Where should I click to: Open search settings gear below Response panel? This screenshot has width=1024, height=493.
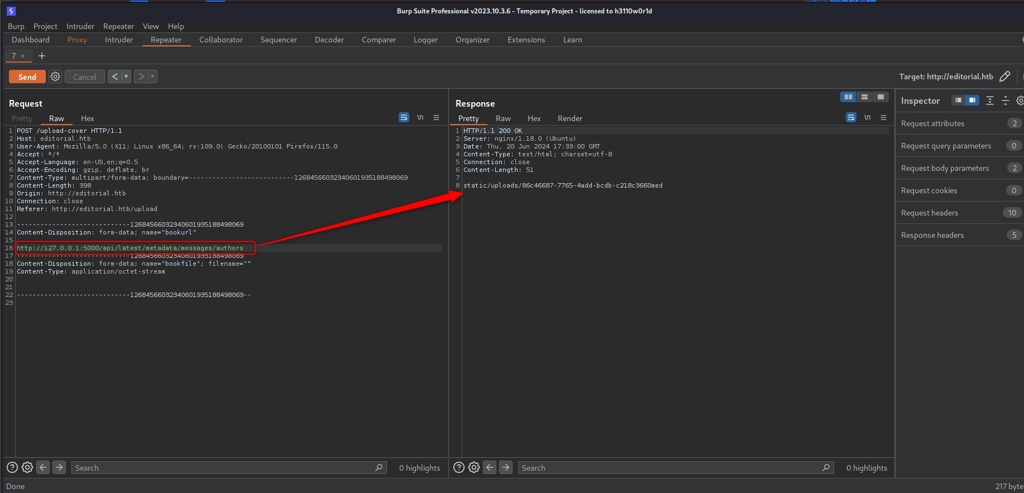point(474,467)
